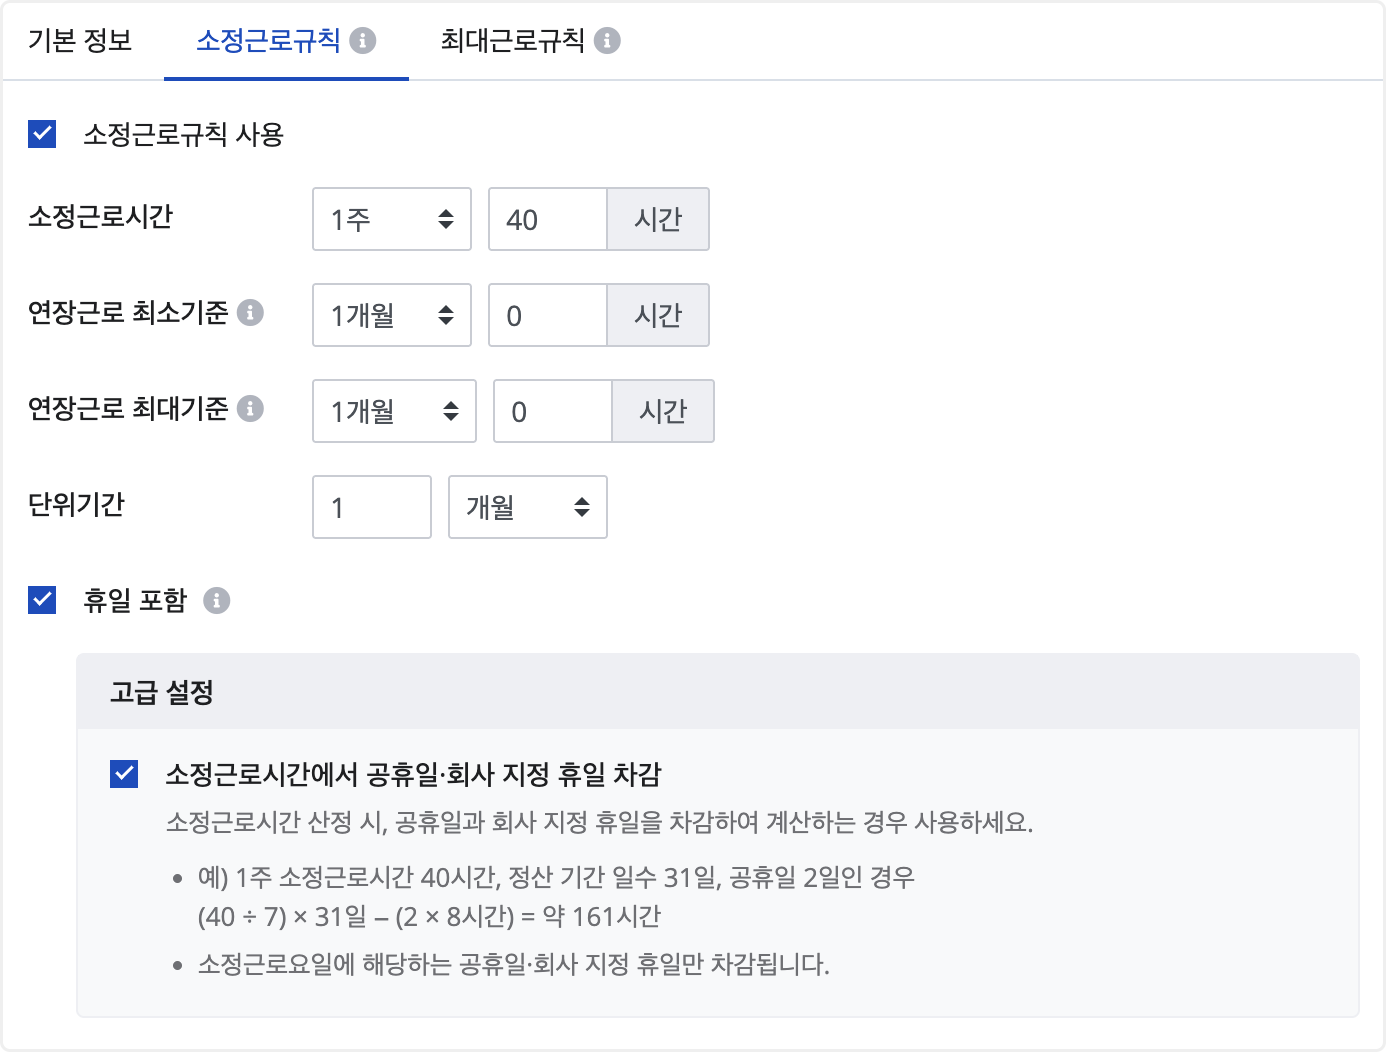Click info icon next to 소정근로규칙 tab
This screenshot has width=1386, height=1052.
point(363,41)
